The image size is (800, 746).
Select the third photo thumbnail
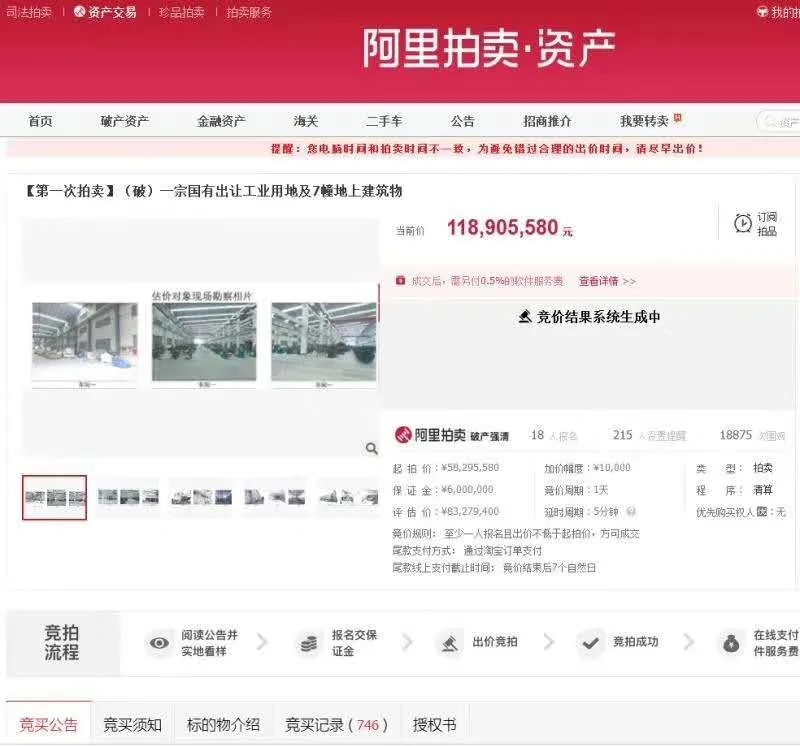202,497
